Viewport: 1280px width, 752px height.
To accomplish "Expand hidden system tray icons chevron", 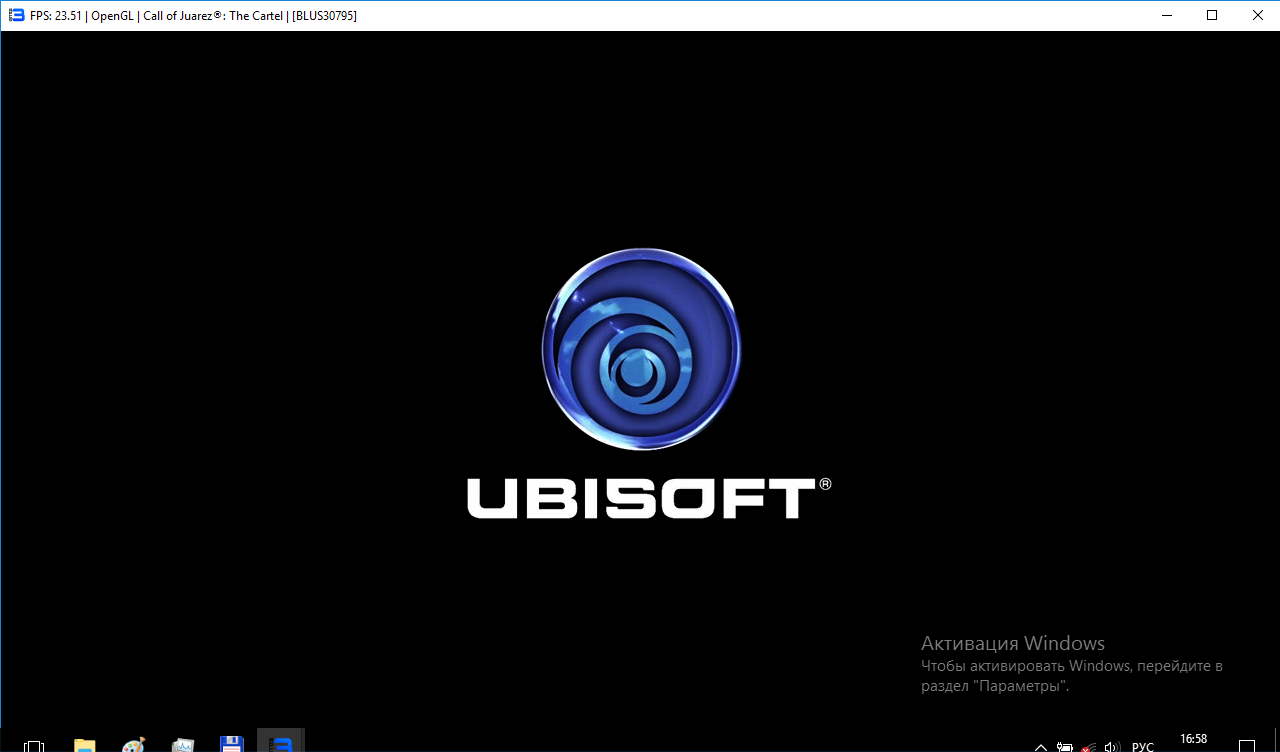I will (1041, 746).
